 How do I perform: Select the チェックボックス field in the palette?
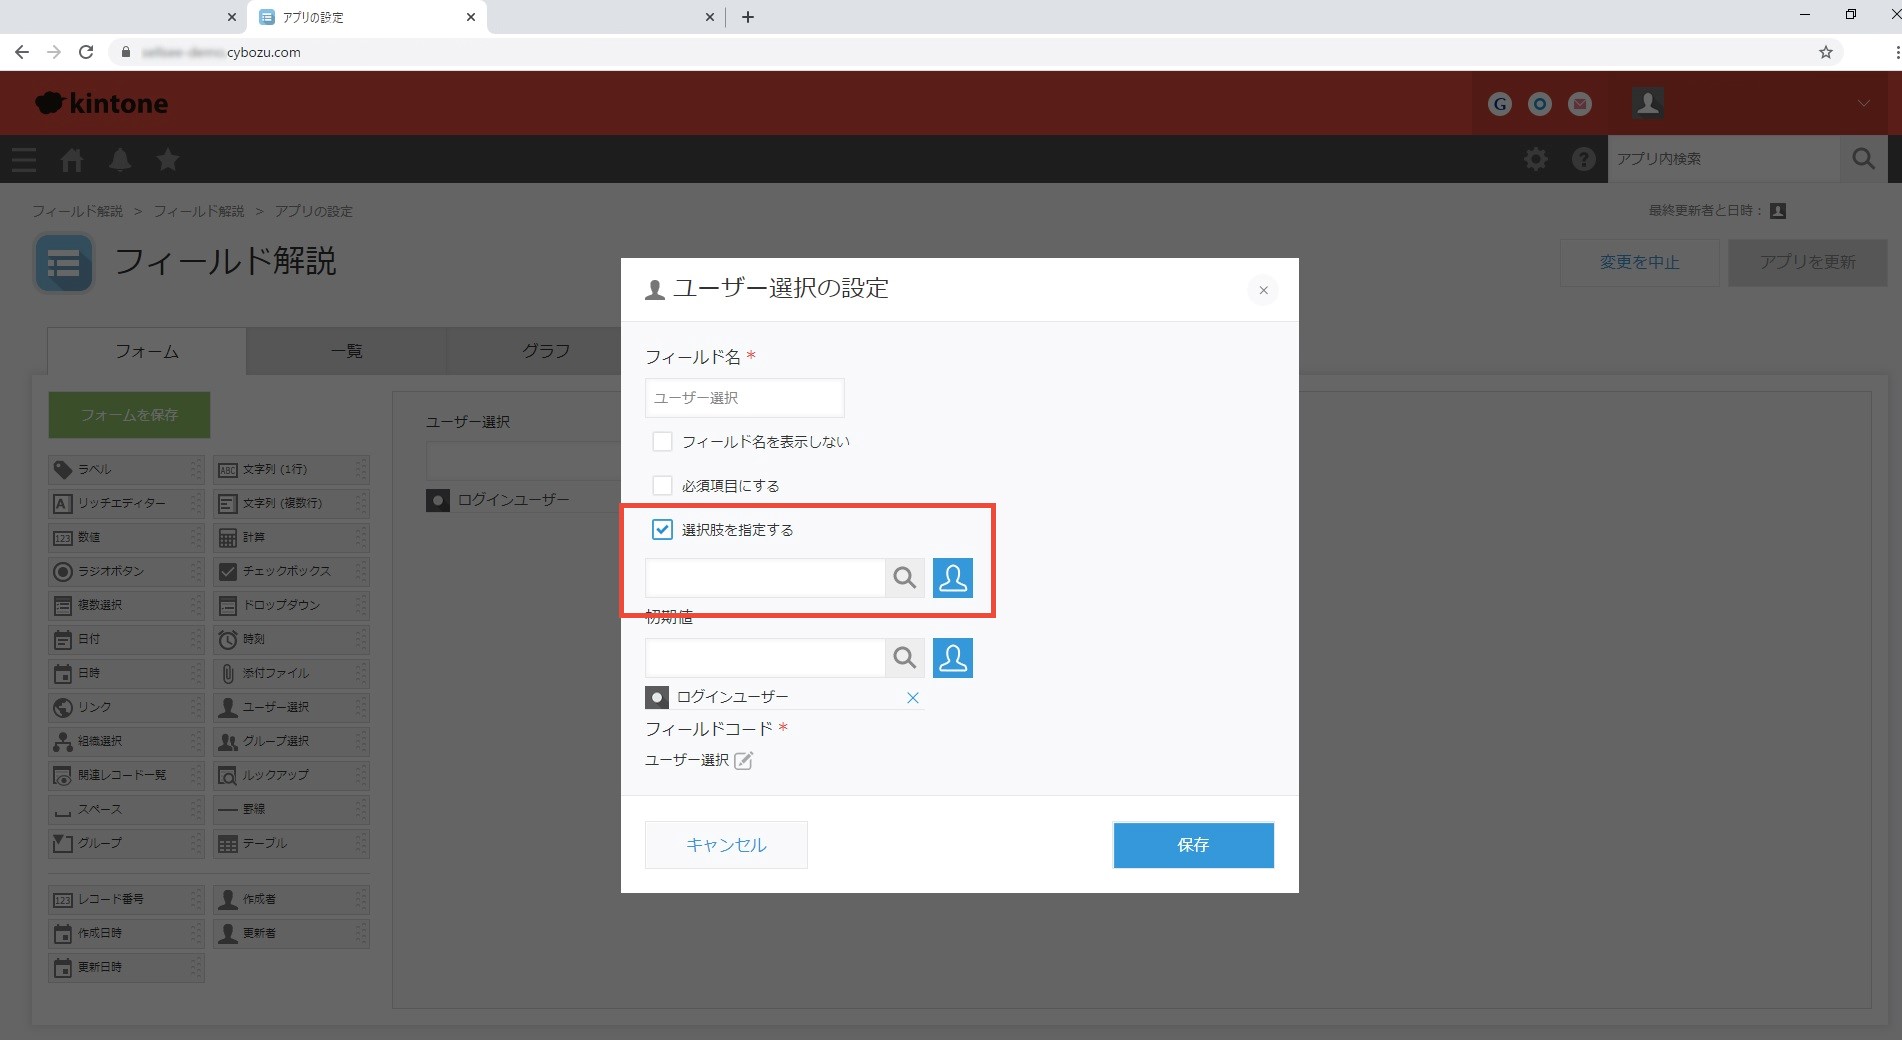[291, 572]
